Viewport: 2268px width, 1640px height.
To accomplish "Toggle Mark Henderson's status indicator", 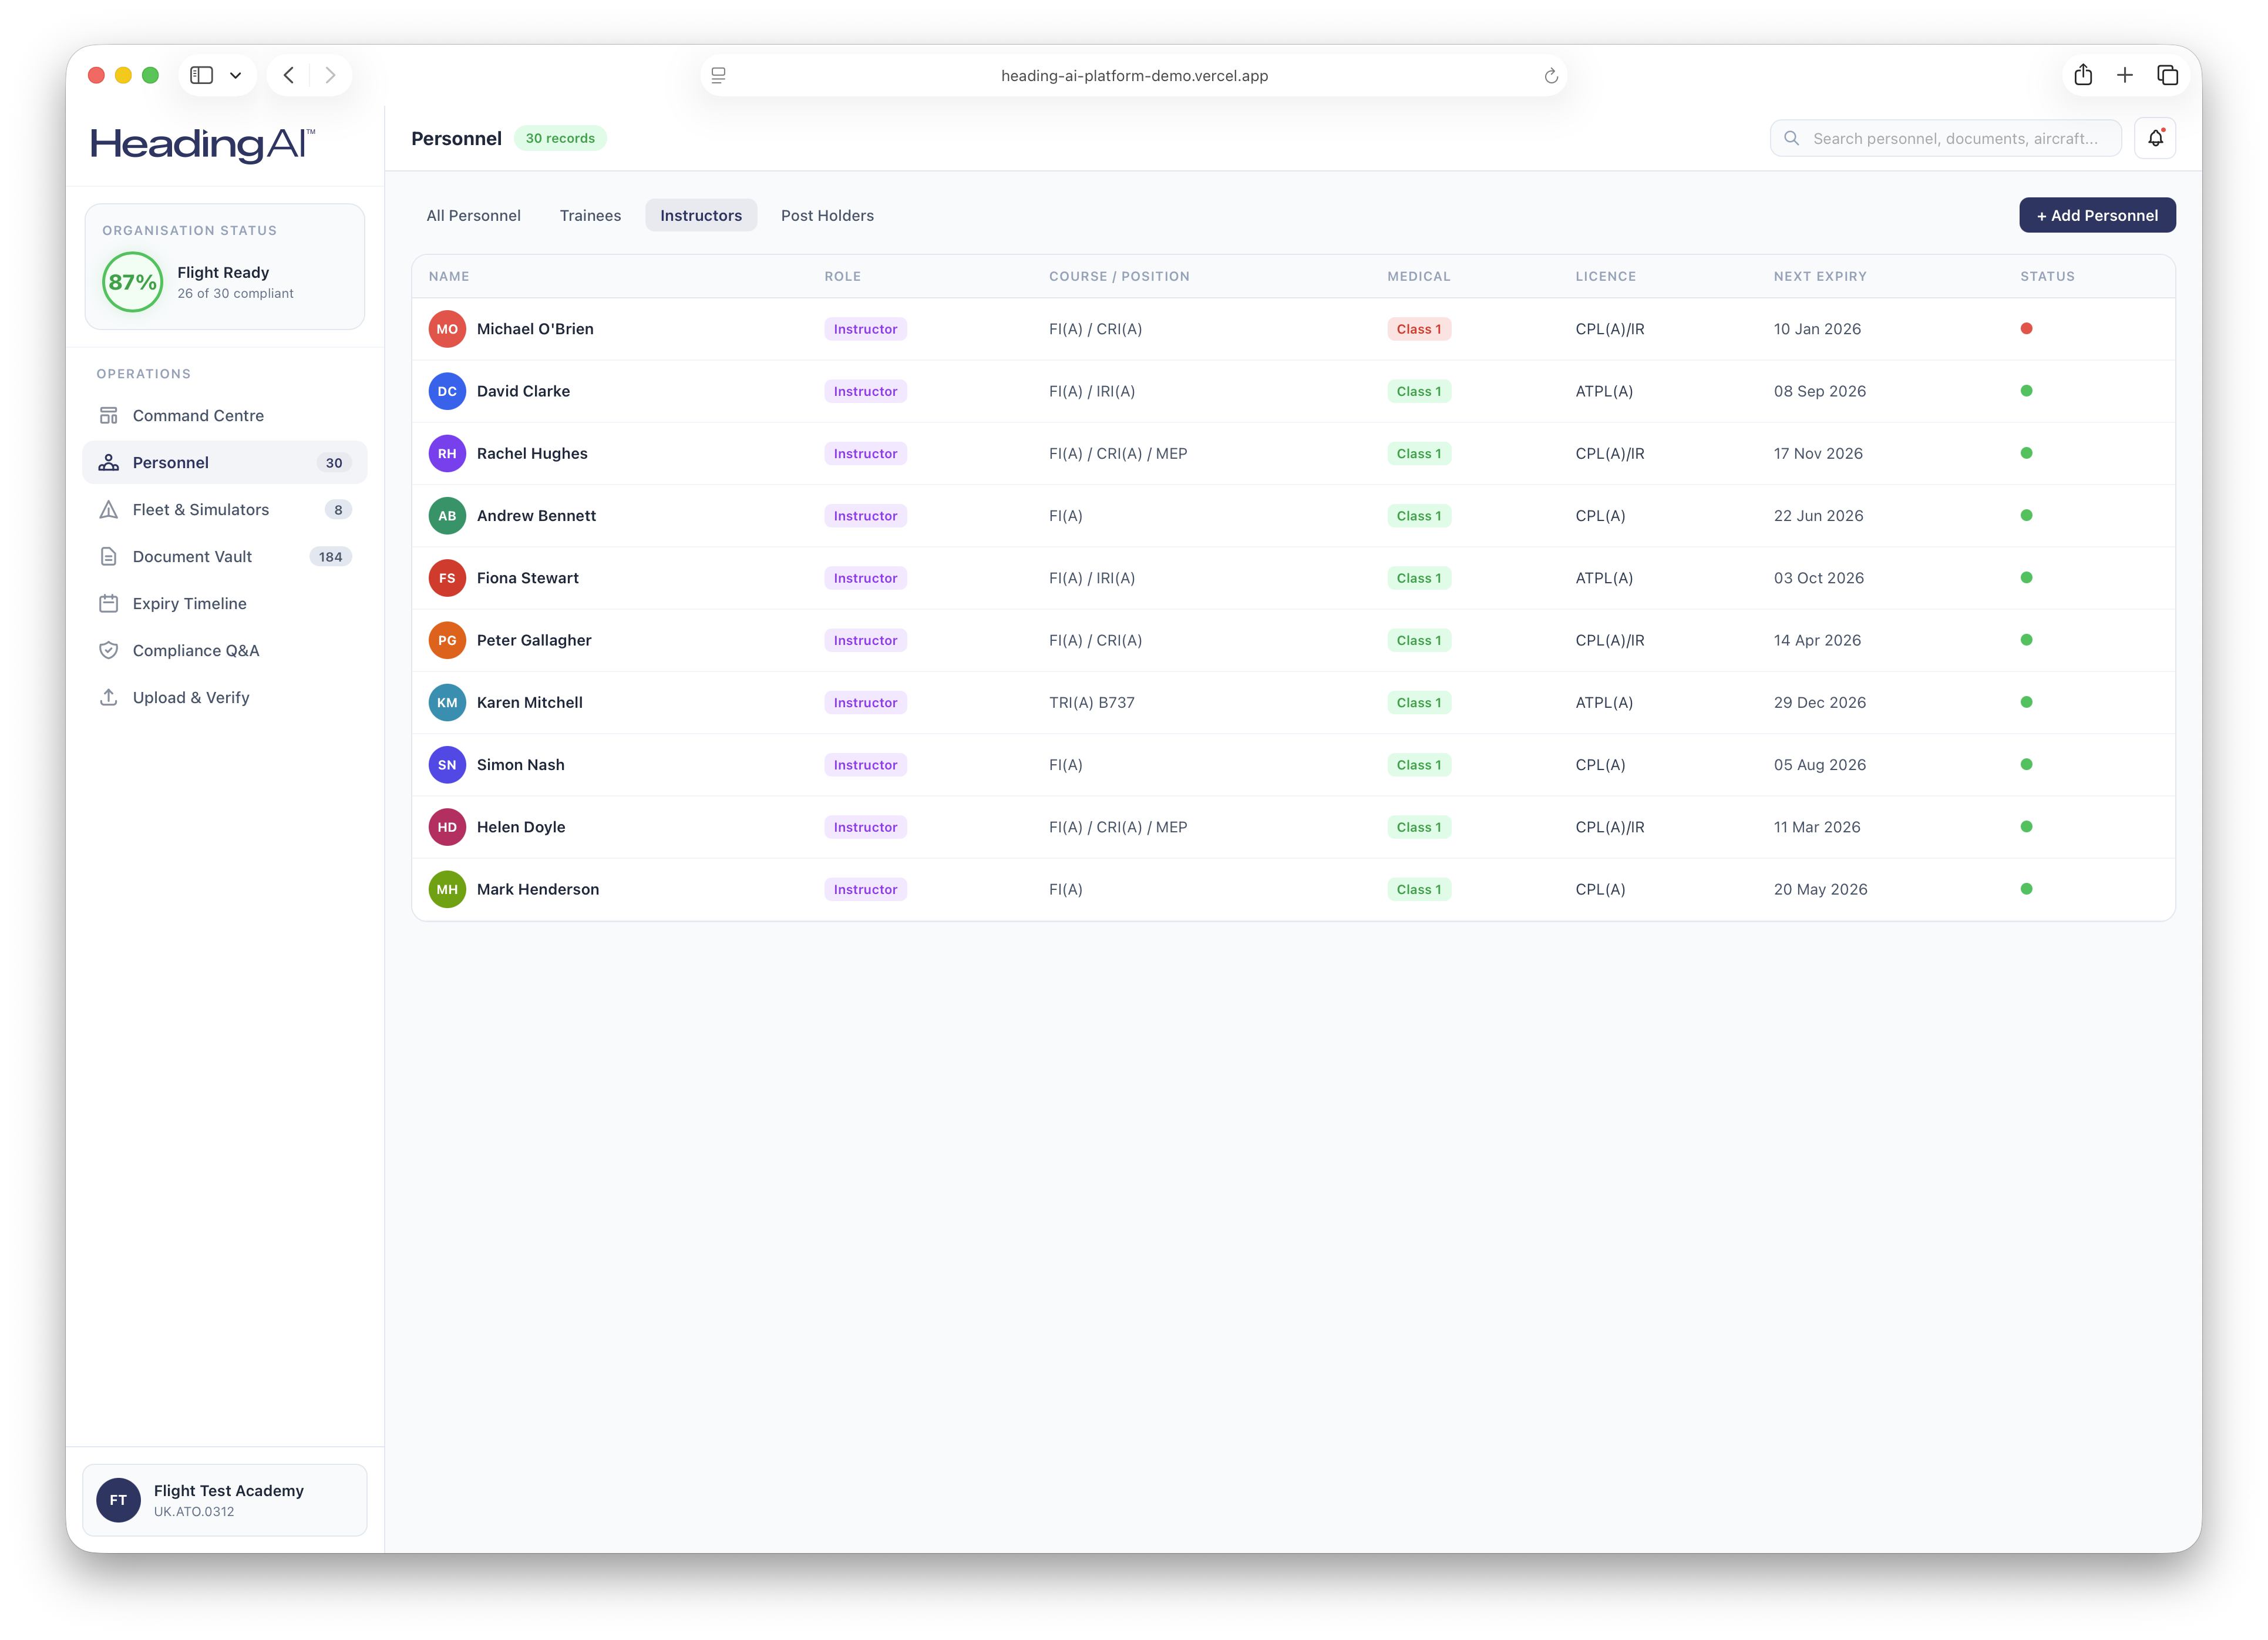I will click(x=2027, y=888).
